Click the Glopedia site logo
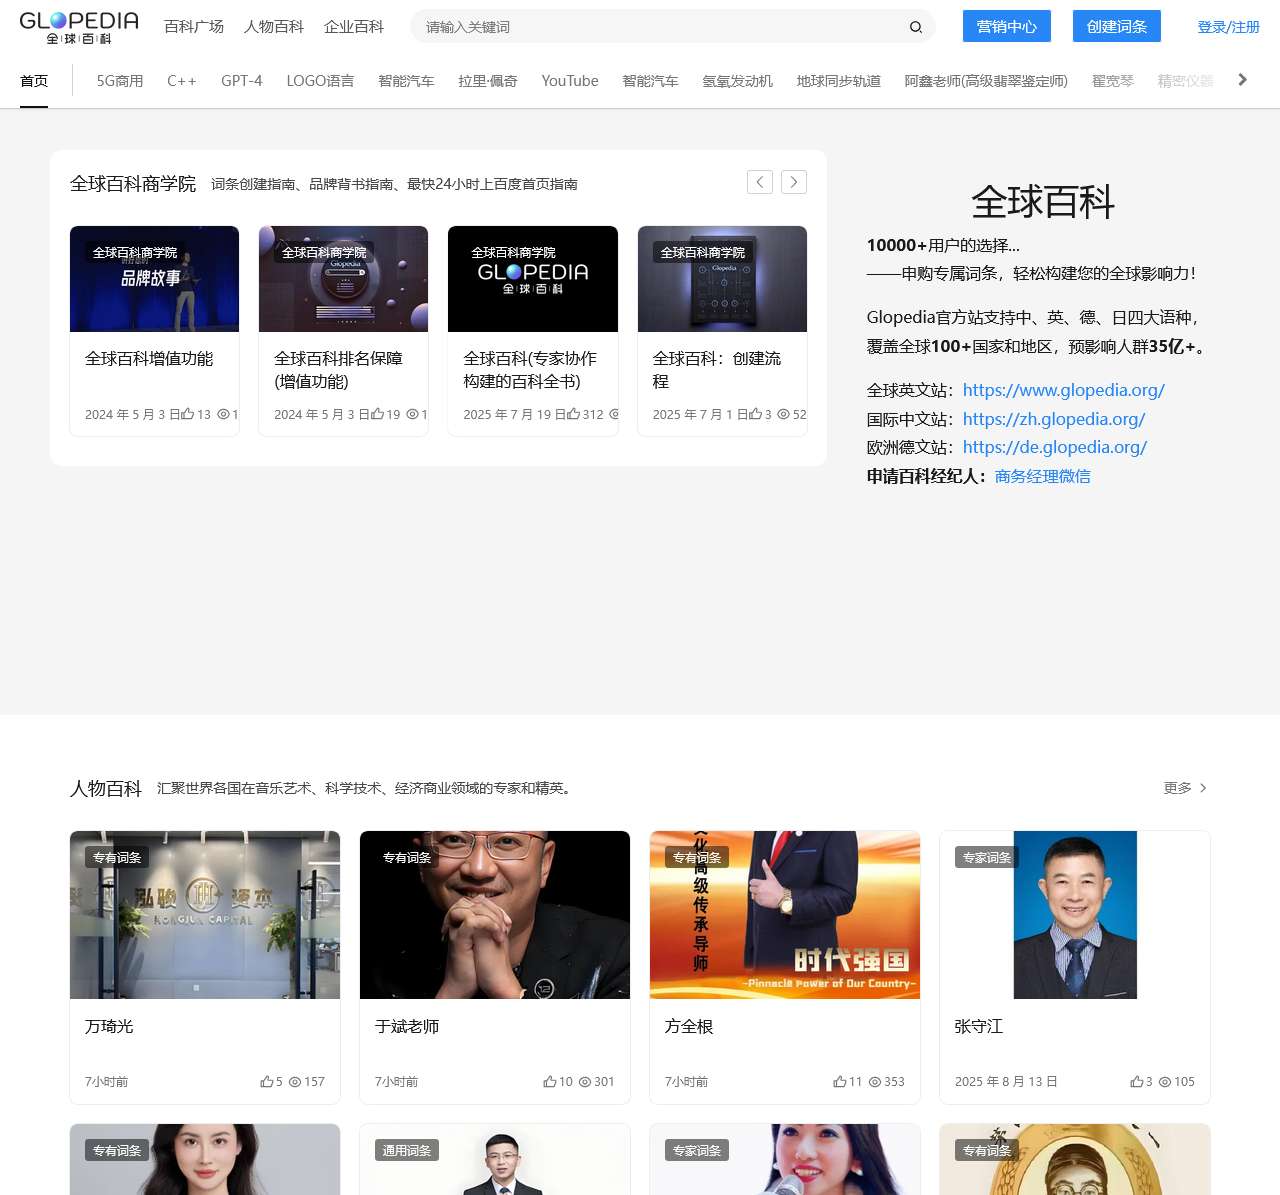The height and width of the screenshot is (1195, 1280). [79, 26]
